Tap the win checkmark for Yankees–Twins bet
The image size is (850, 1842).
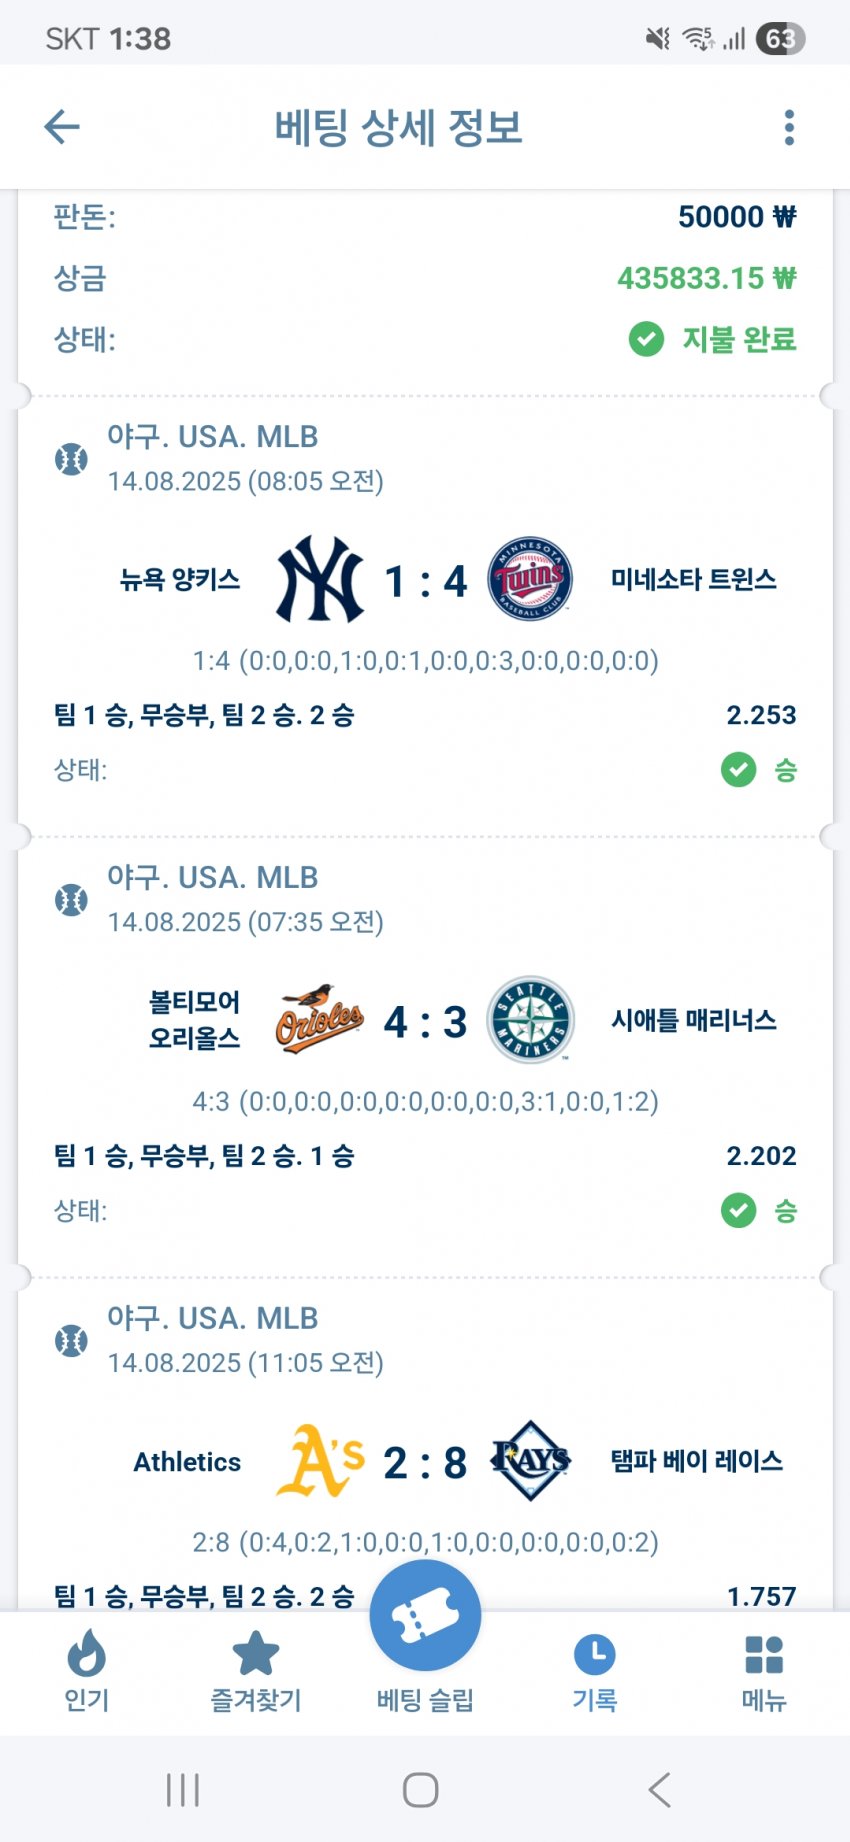(738, 770)
